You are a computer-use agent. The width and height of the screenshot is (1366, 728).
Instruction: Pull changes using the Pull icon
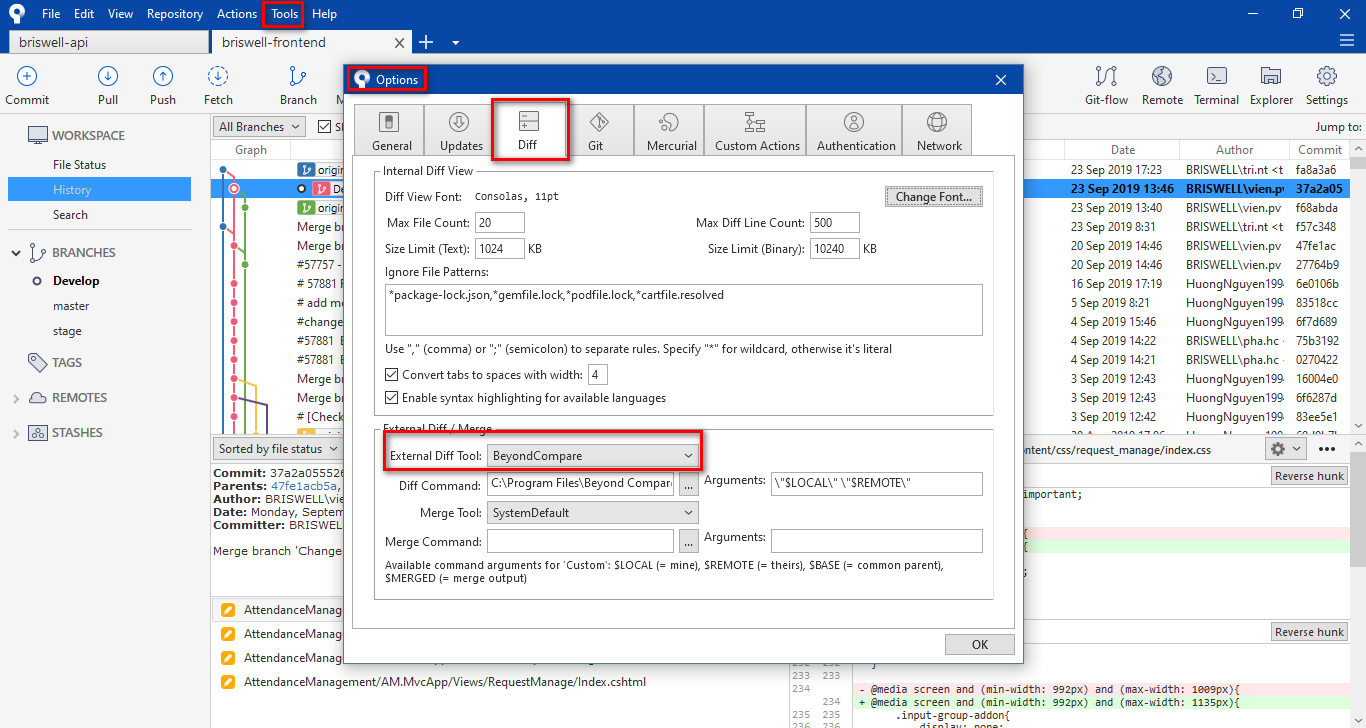pyautogui.click(x=107, y=85)
